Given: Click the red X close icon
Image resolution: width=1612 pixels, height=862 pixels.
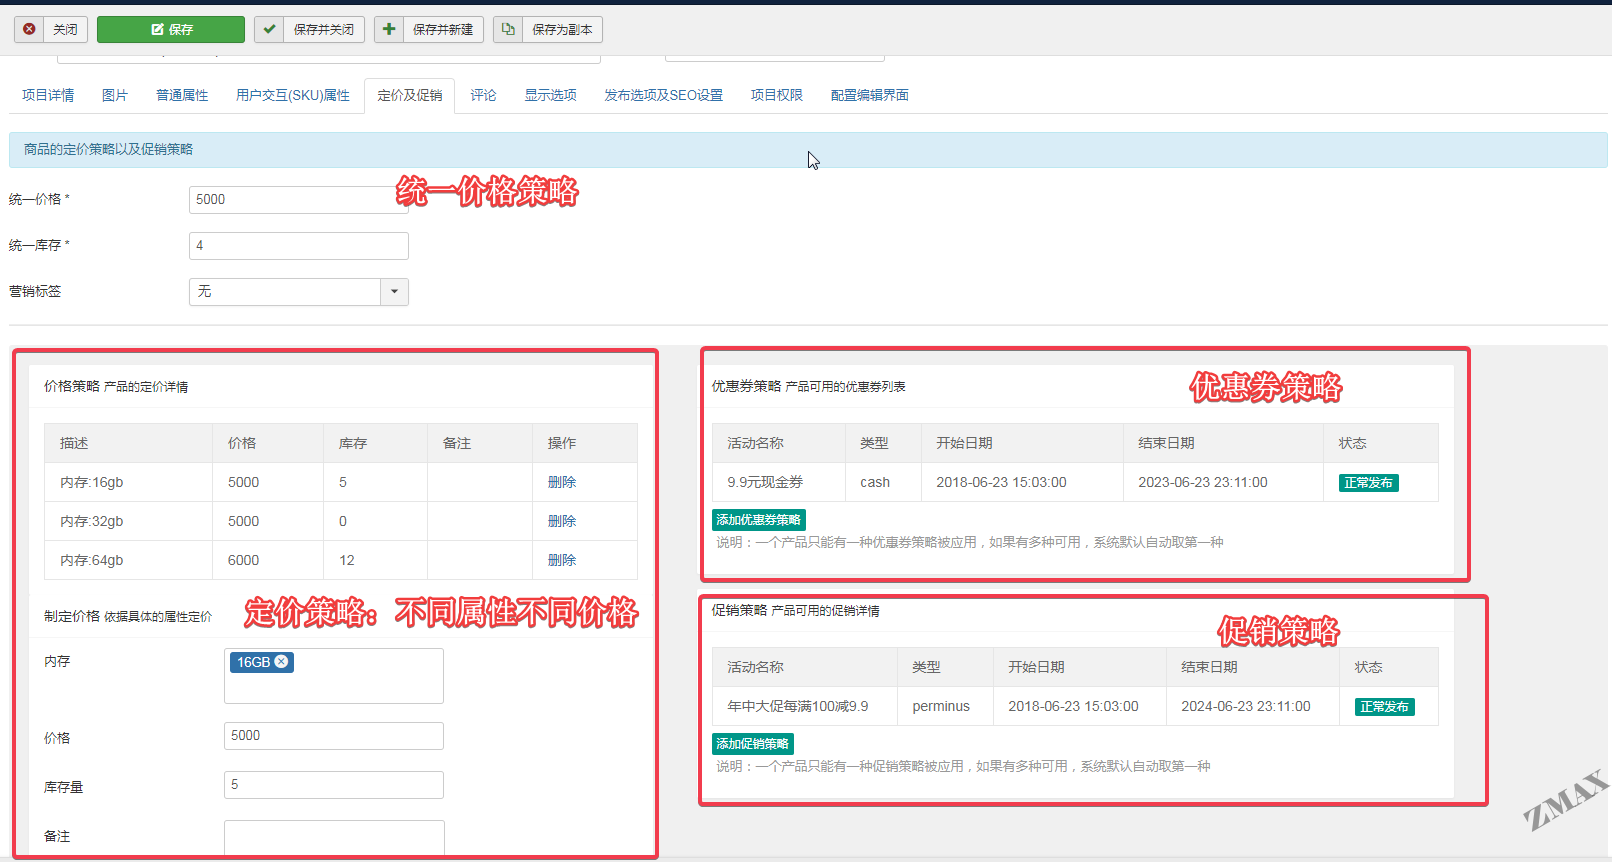Looking at the screenshot, I should click(x=30, y=29).
